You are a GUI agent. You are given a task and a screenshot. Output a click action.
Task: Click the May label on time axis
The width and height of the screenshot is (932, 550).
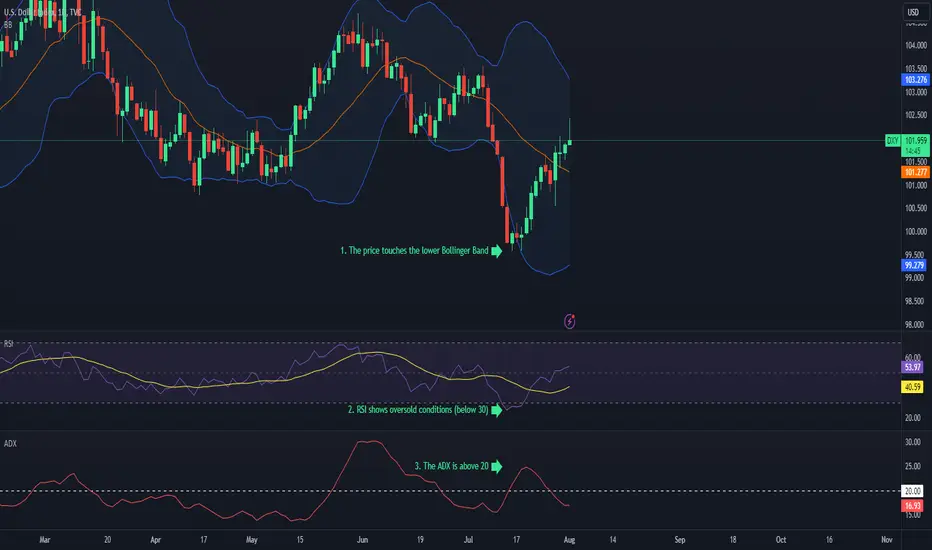251,540
